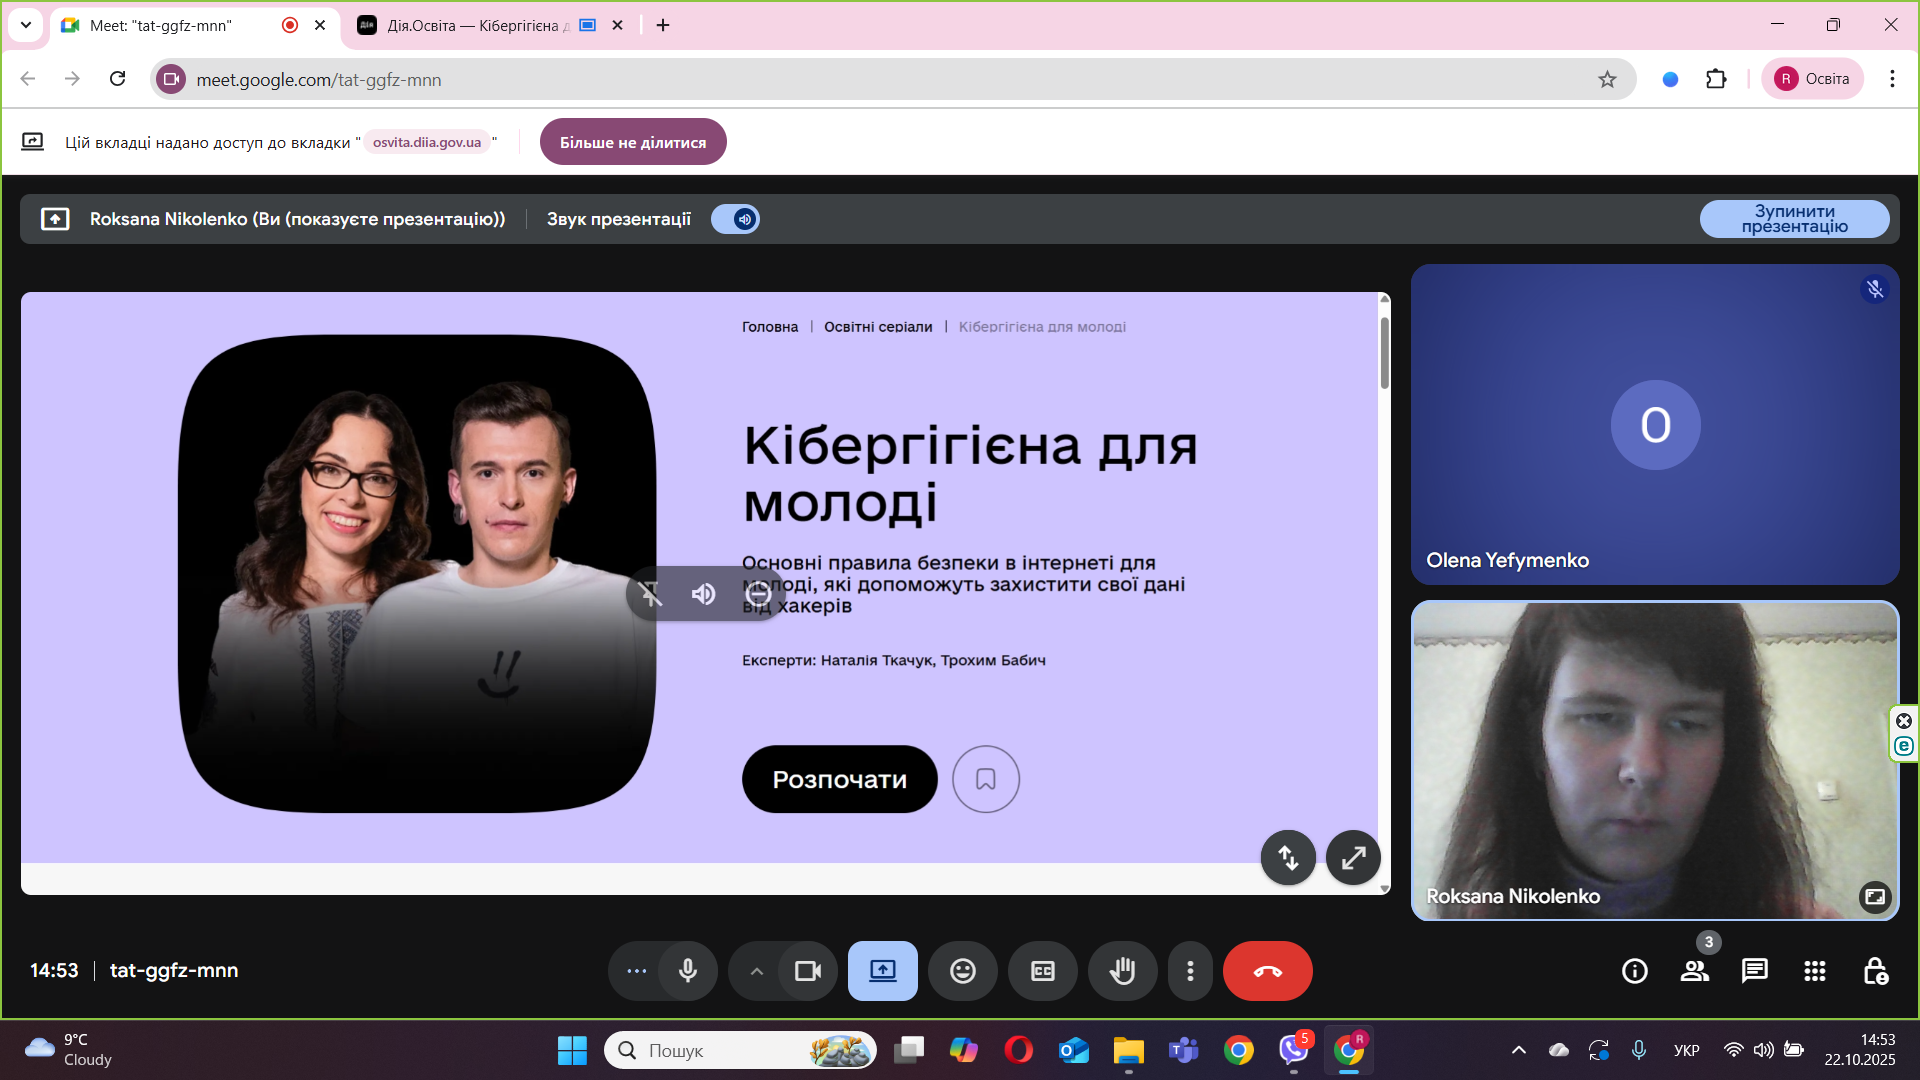
Task: Click Зупинити презентацію button
Action: pyautogui.click(x=1794, y=219)
